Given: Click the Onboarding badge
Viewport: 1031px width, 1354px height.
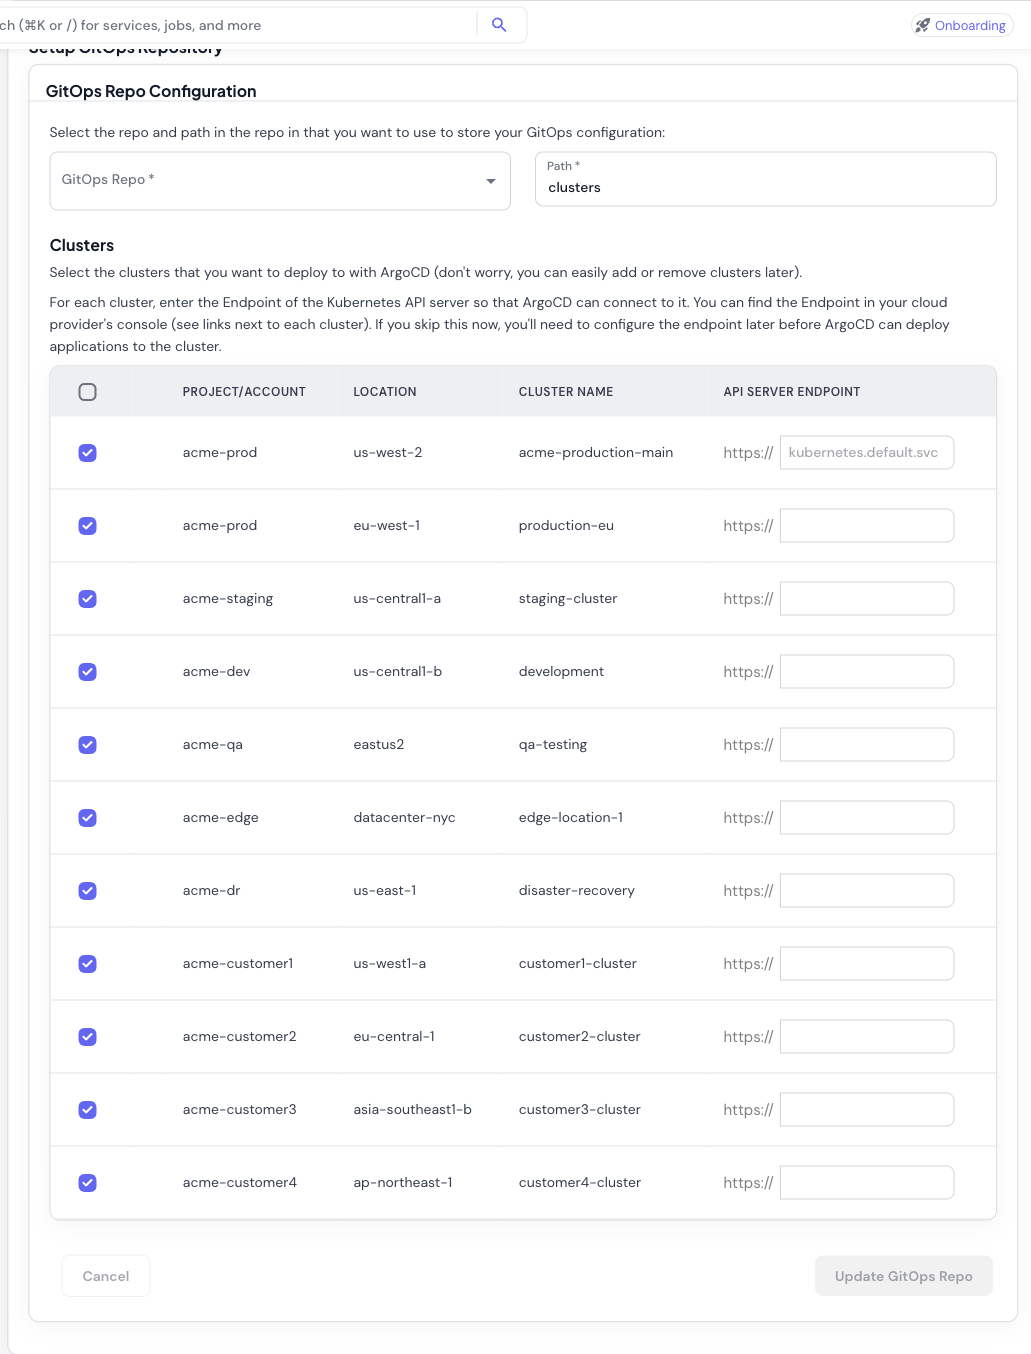Looking at the screenshot, I should 961,24.
